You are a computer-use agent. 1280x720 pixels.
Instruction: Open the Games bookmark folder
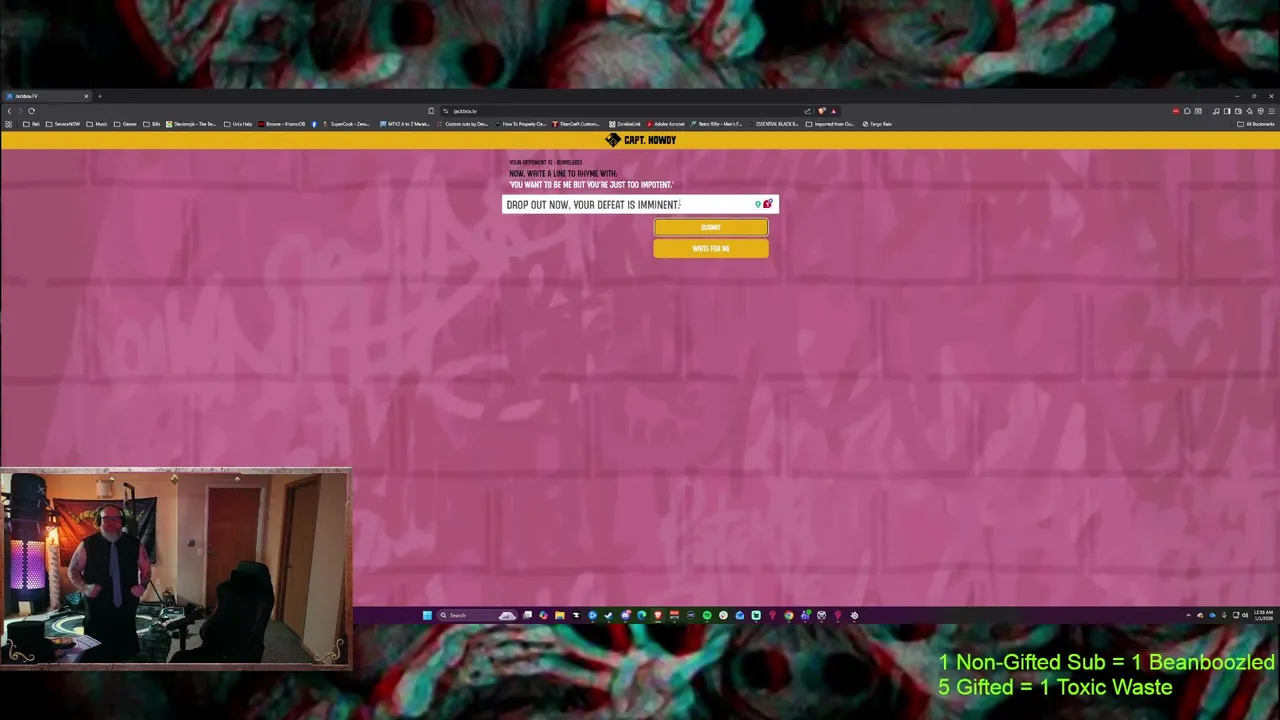click(x=125, y=124)
